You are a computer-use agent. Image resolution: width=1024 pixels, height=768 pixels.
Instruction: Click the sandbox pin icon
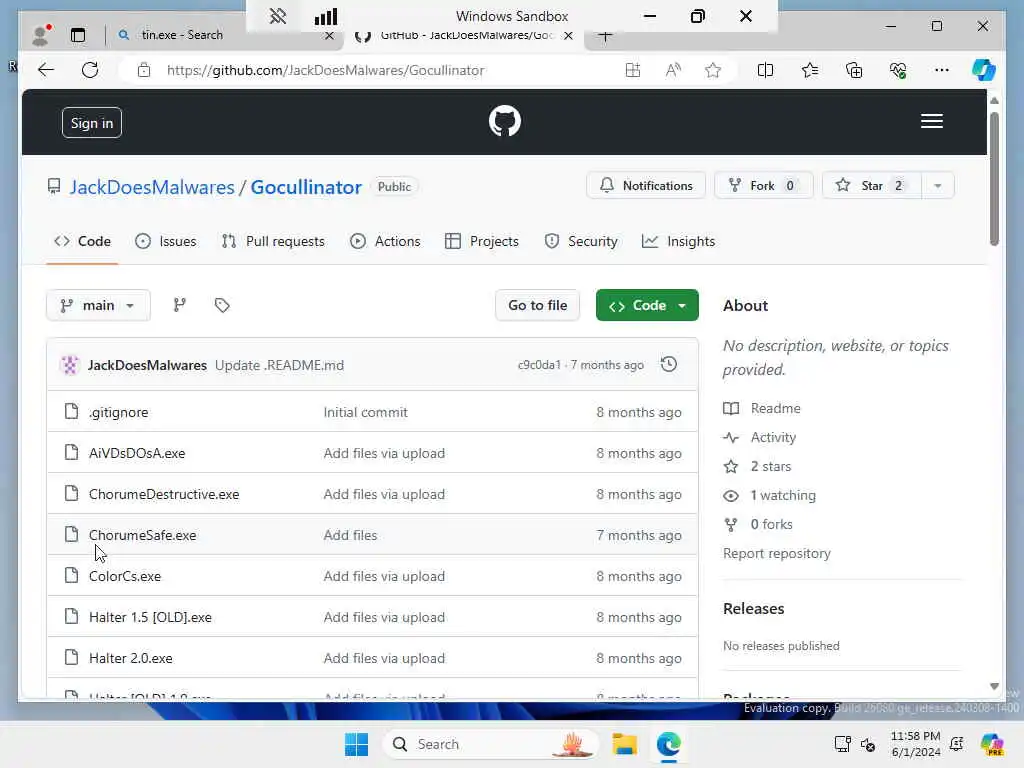[278, 16]
